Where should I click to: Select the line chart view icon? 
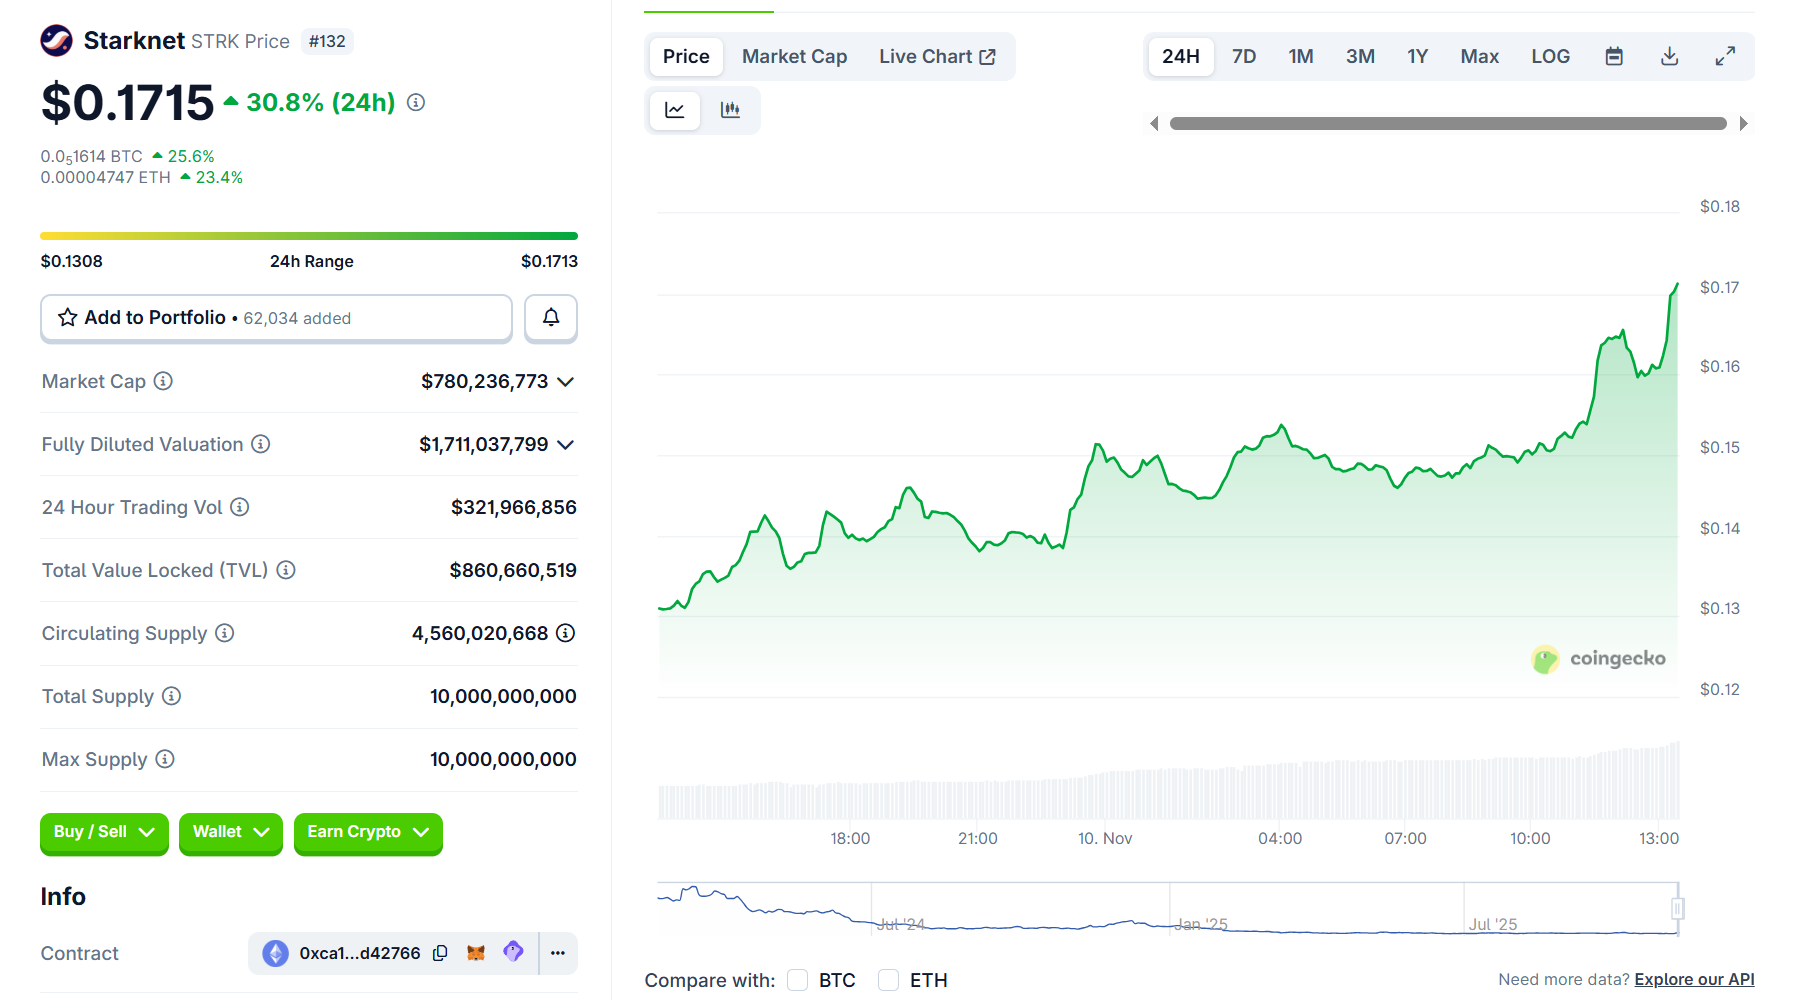tap(675, 110)
